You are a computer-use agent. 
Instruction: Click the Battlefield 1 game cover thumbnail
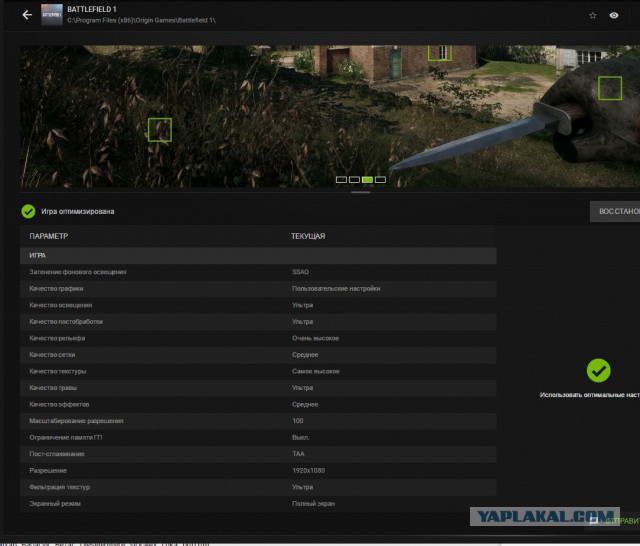point(52,15)
